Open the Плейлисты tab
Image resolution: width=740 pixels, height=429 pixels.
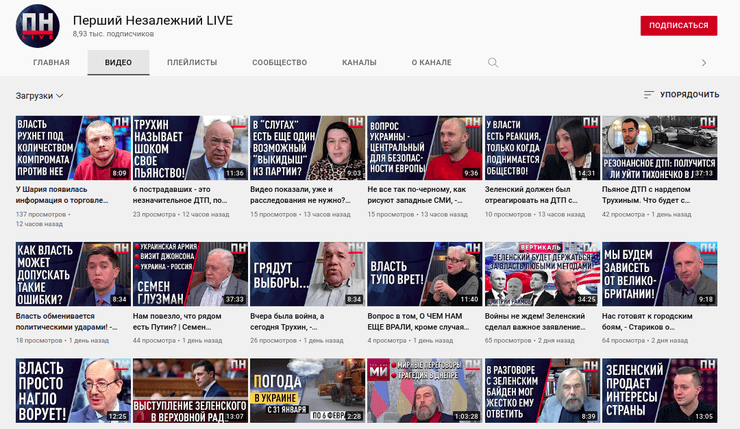(192, 62)
